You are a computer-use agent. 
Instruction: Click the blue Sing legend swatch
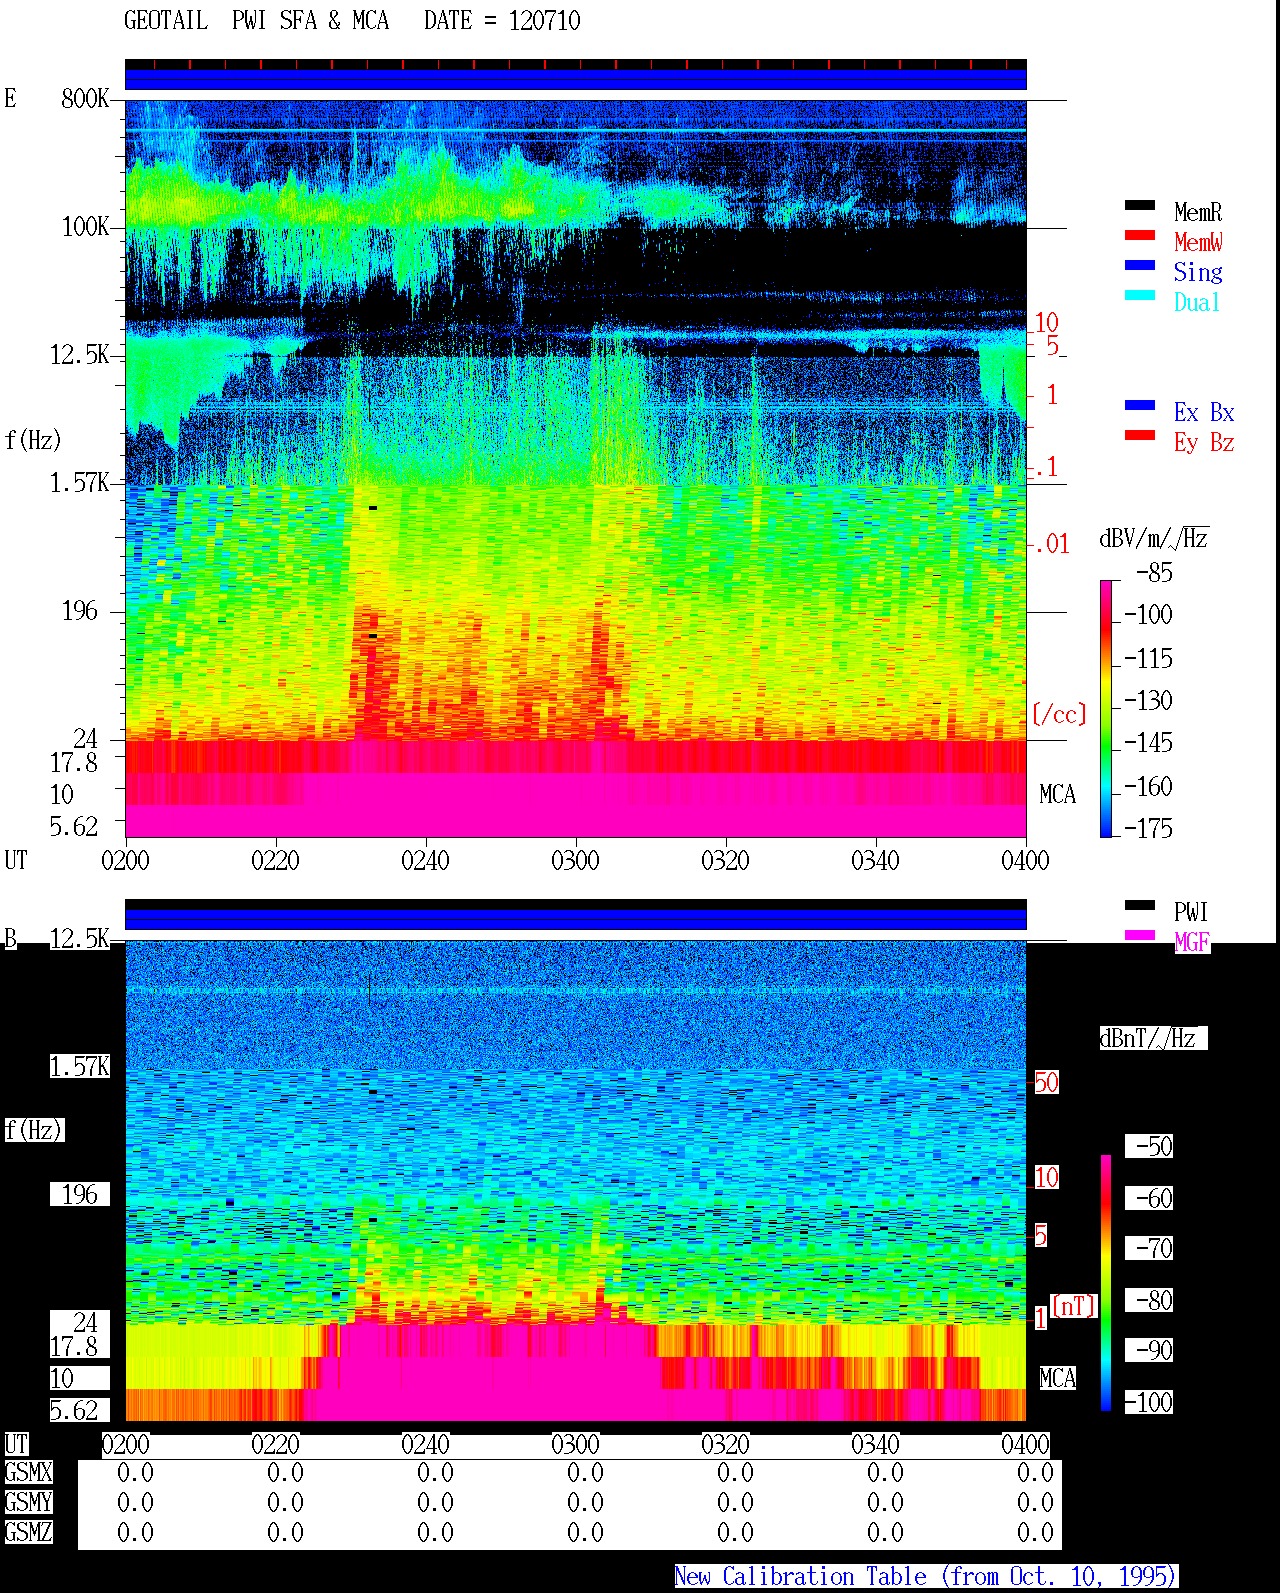click(1139, 265)
